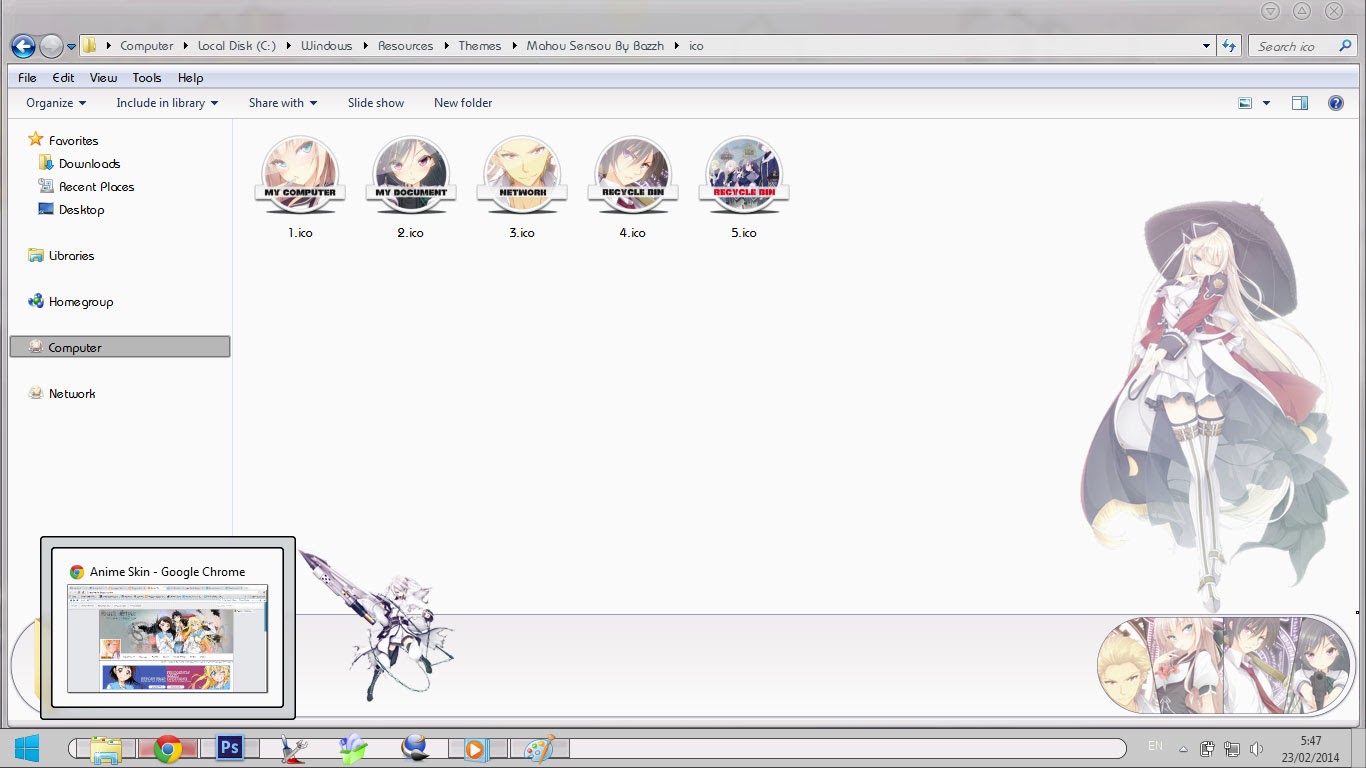
Task: Start the Slide show
Action: pos(376,103)
